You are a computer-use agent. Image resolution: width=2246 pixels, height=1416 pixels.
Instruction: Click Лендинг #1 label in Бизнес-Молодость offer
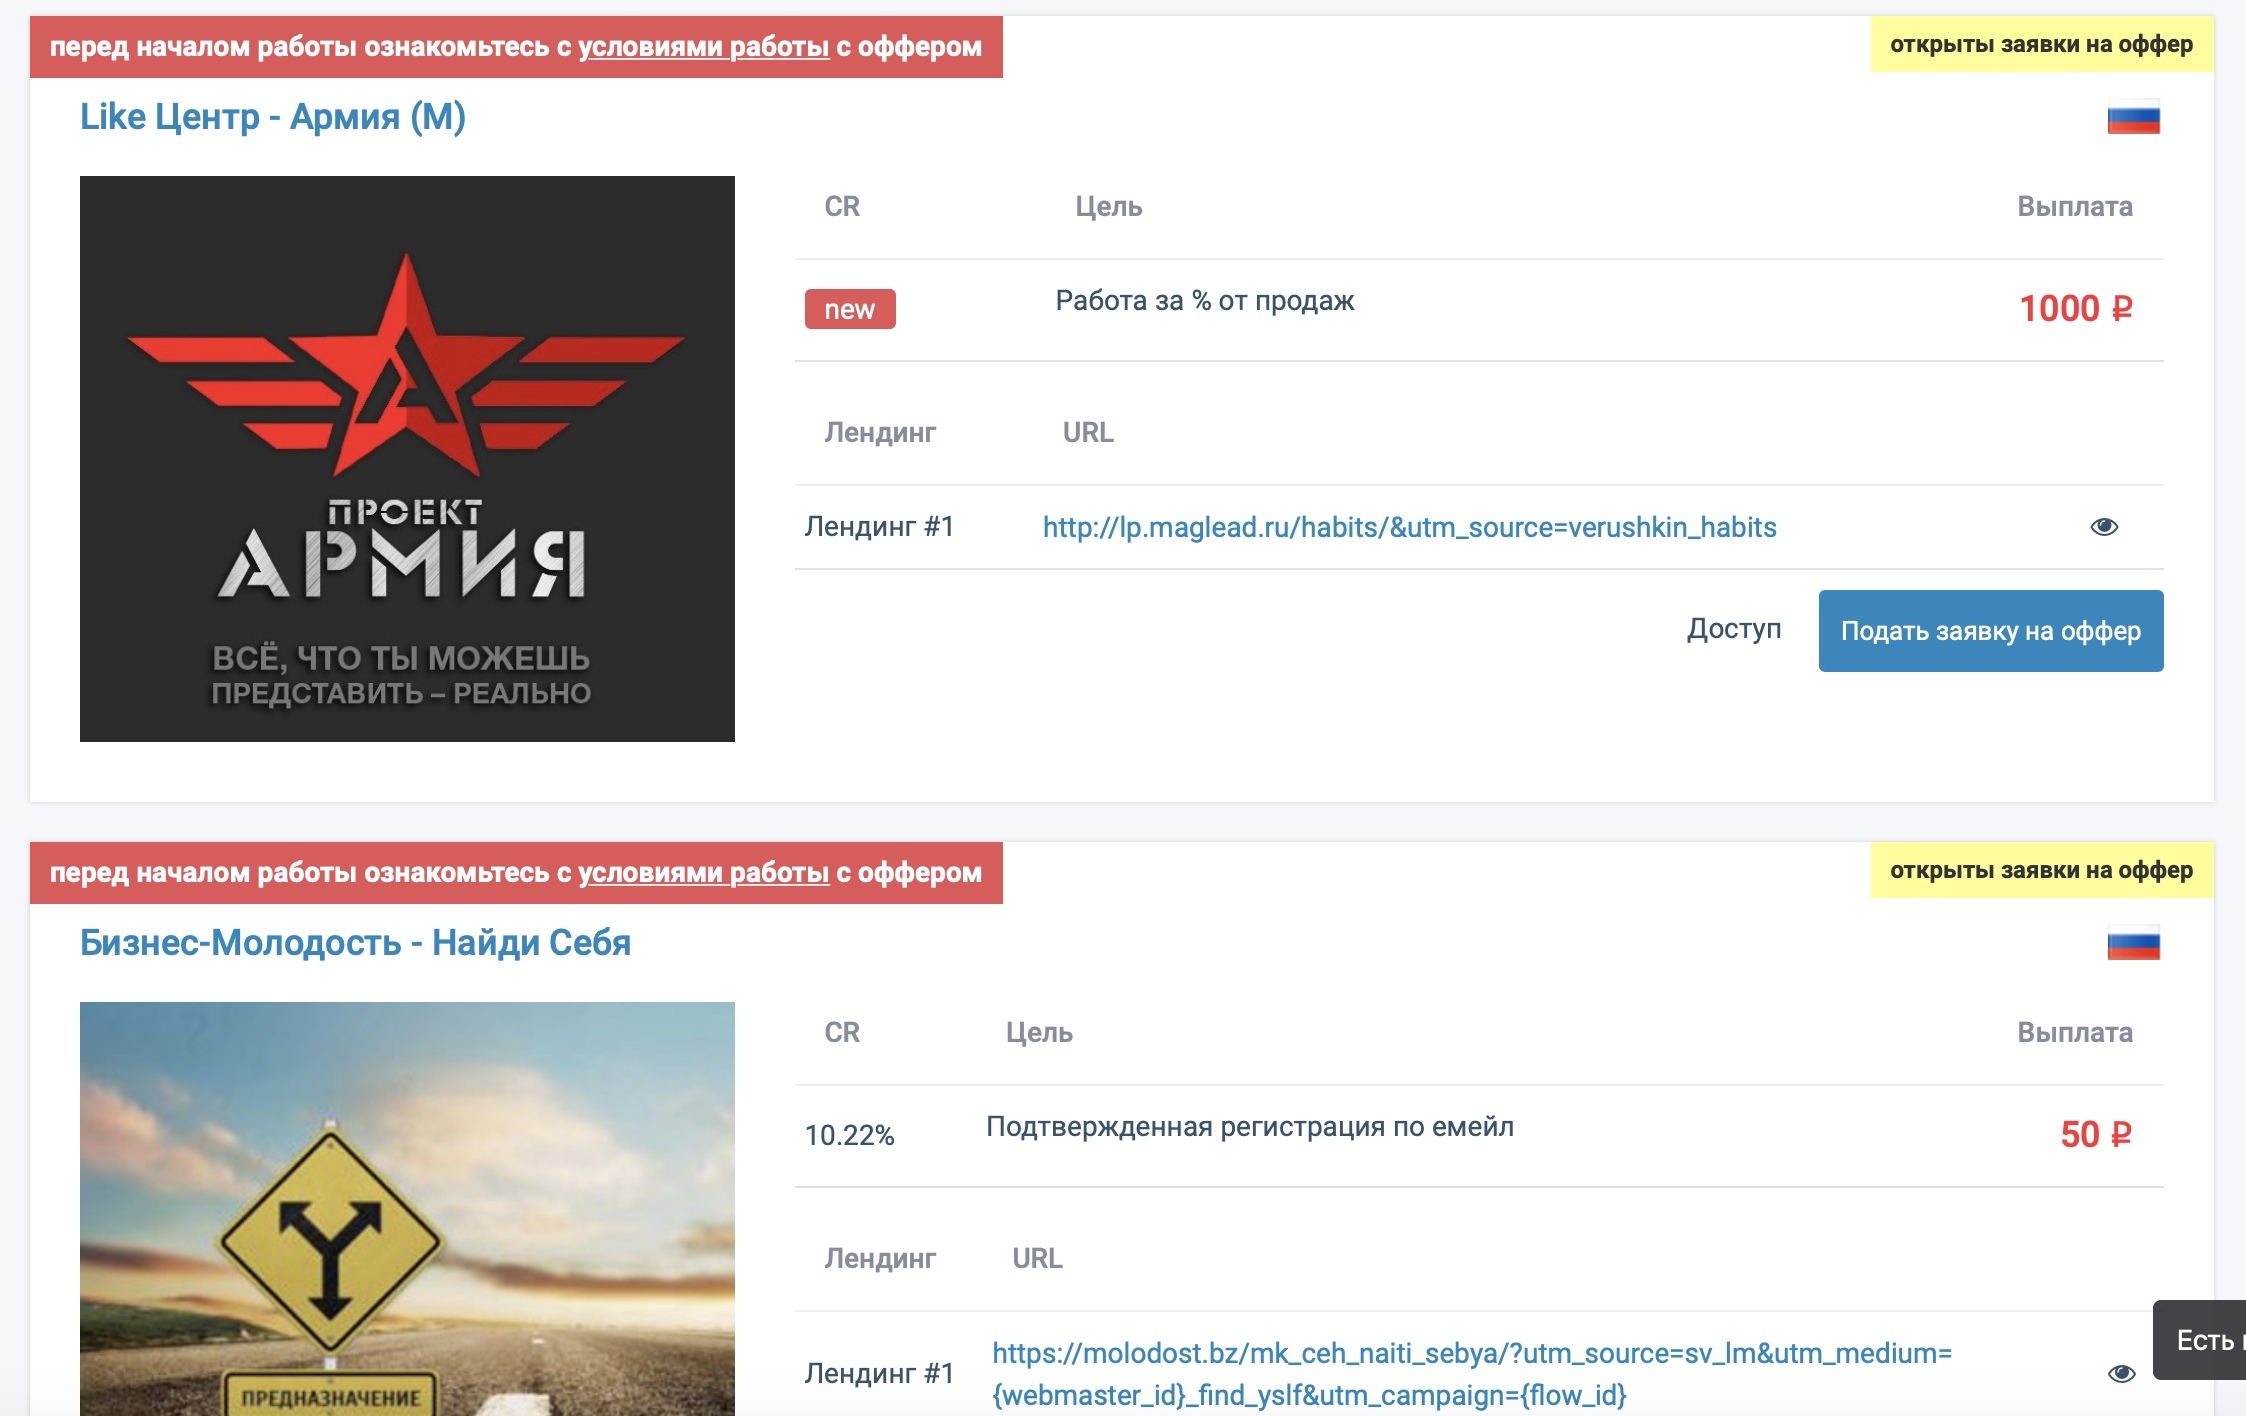point(879,1374)
